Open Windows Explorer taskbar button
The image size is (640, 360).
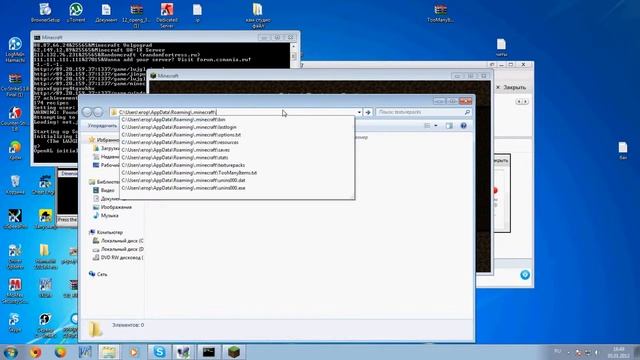[109, 352]
